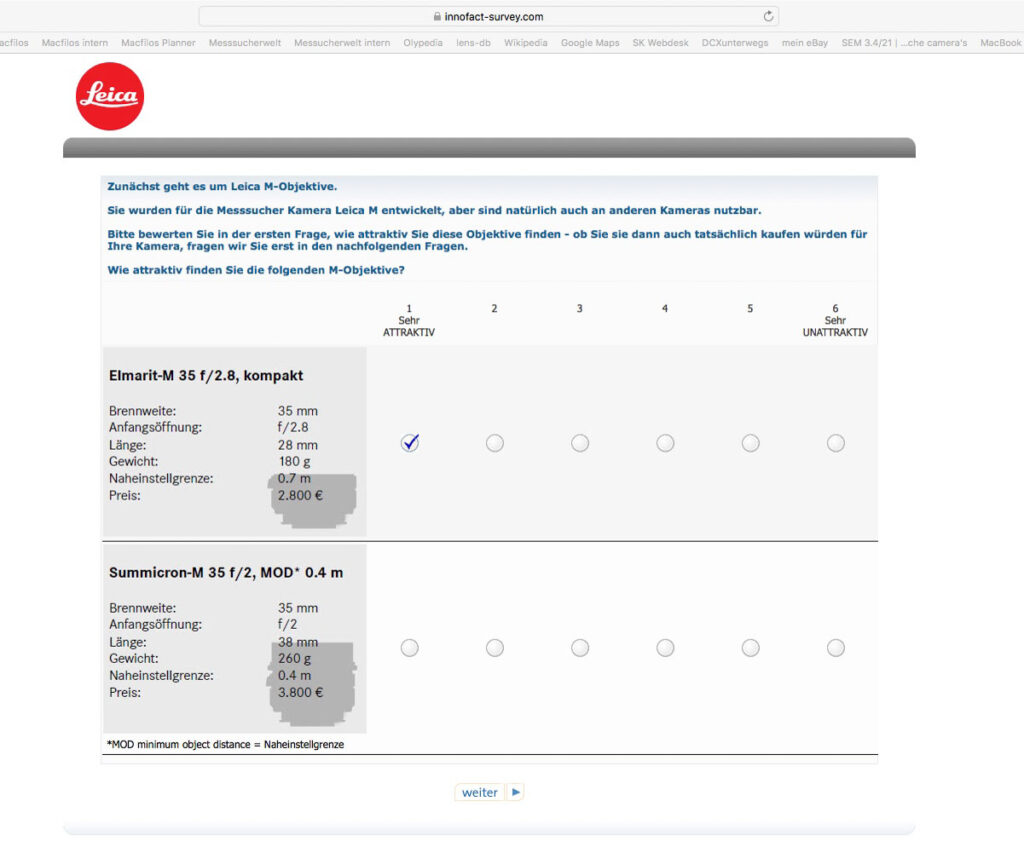The width and height of the screenshot is (1024, 853).
Task: Click the 2.800 € price value
Action: tap(300, 495)
